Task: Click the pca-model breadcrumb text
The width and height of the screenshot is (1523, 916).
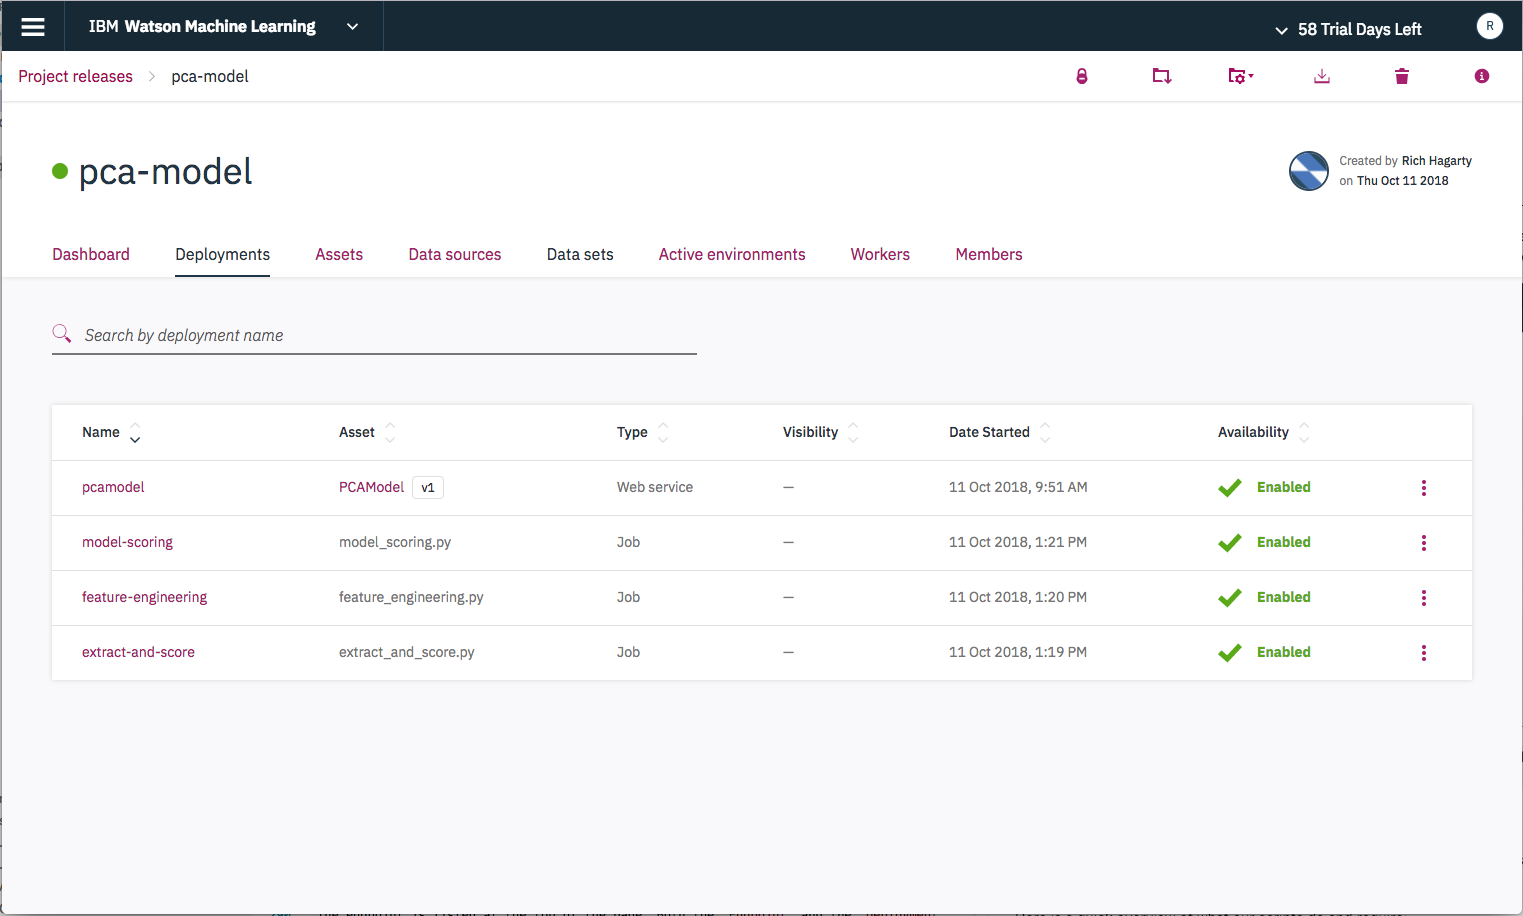Action: tap(210, 76)
